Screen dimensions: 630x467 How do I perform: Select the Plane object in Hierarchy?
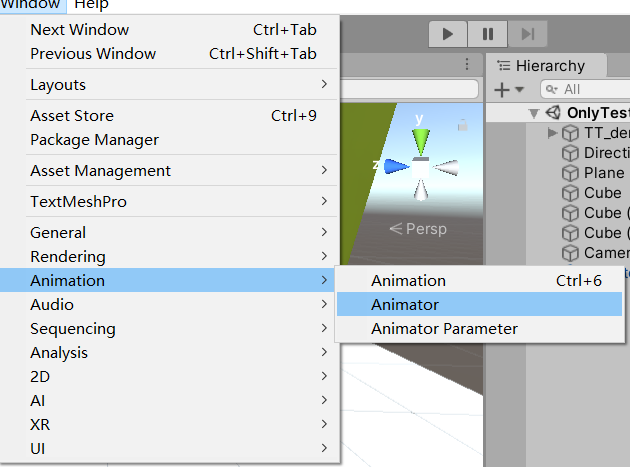pyautogui.click(x=604, y=173)
